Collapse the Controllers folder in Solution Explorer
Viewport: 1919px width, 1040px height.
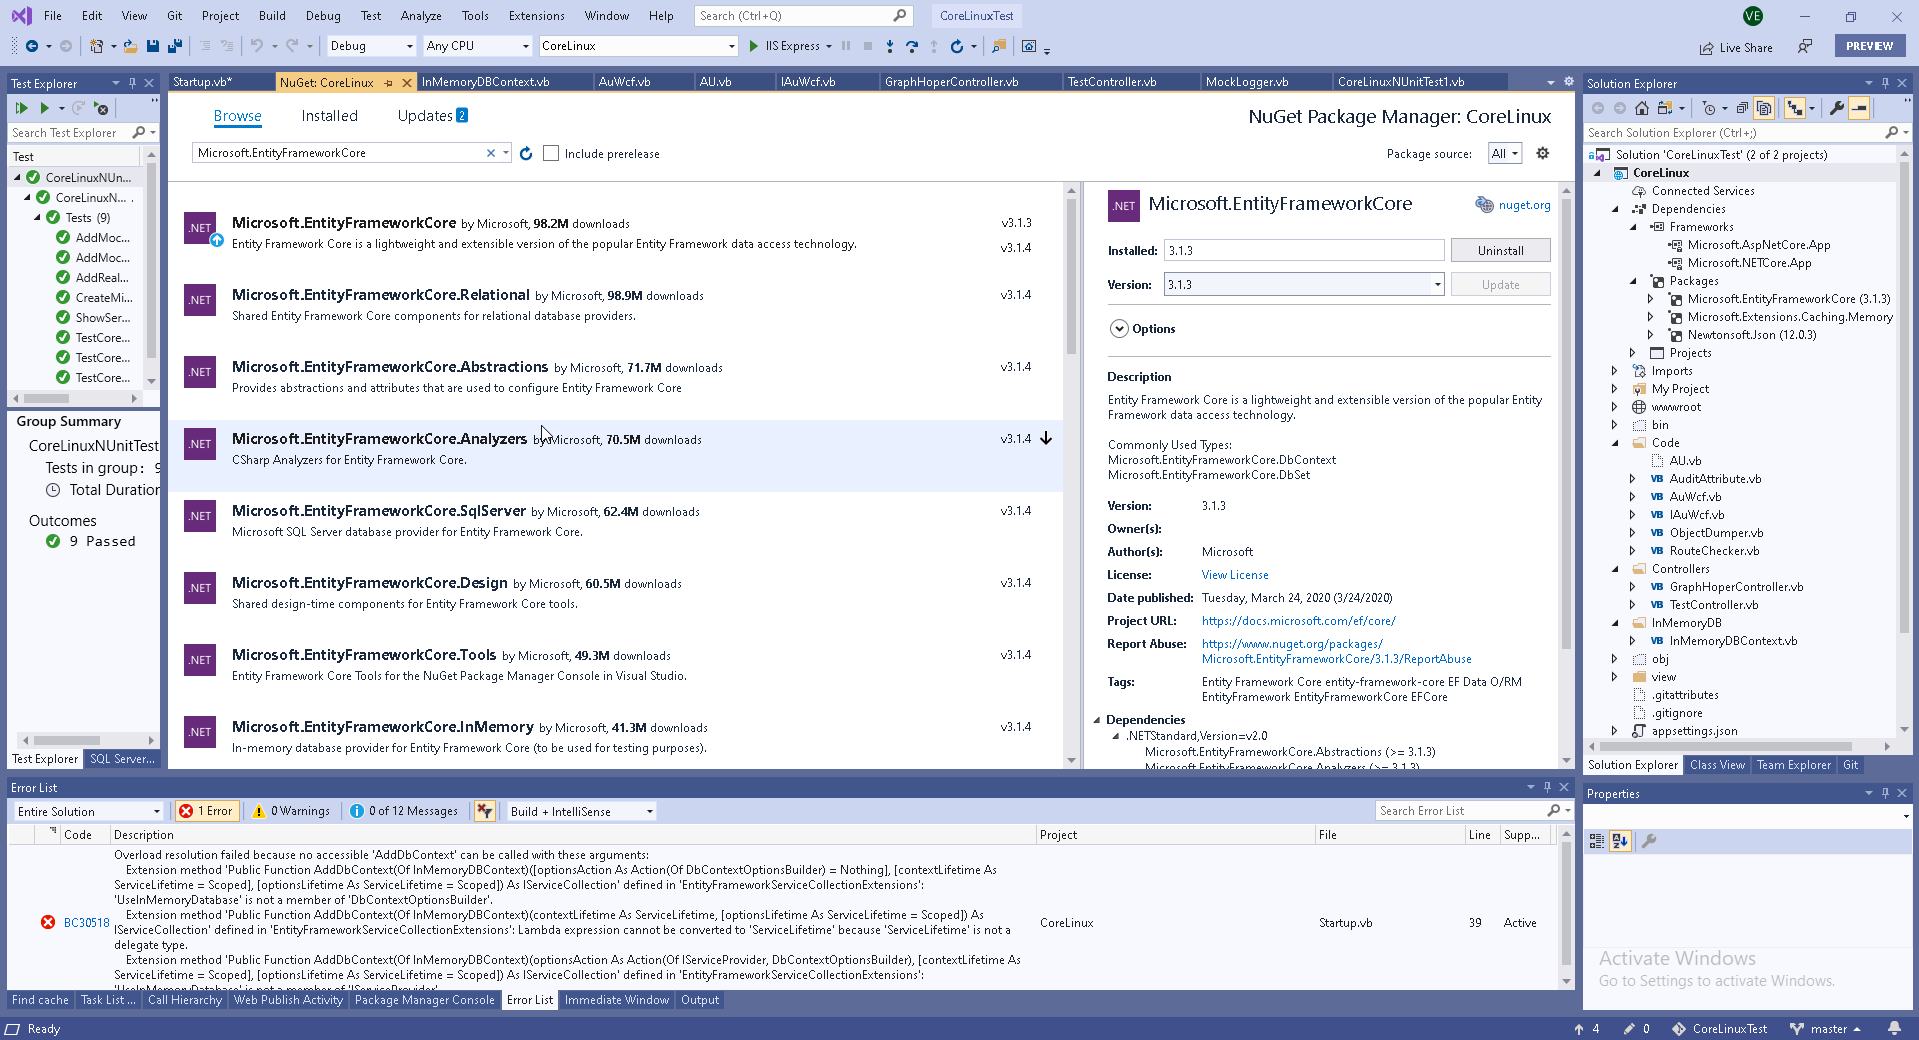1615,569
